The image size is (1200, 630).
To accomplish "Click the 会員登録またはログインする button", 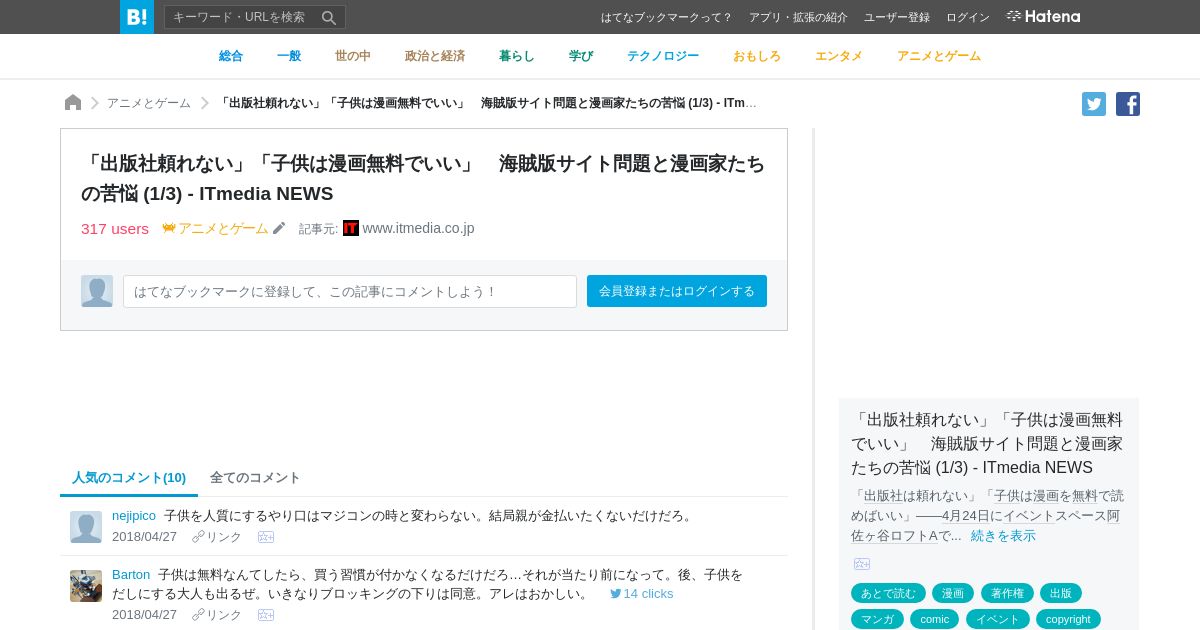I will pyautogui.click(x=677, y=291).
